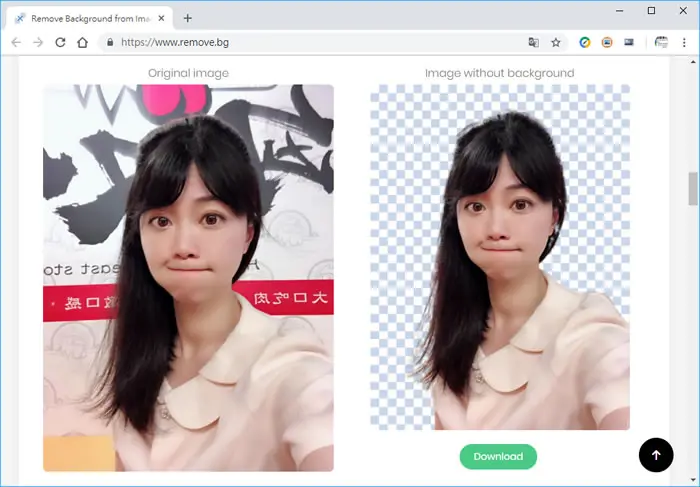Click the vertical scrollbar thumb
Viewport: 700px width, 487px height.
point(693,188)
